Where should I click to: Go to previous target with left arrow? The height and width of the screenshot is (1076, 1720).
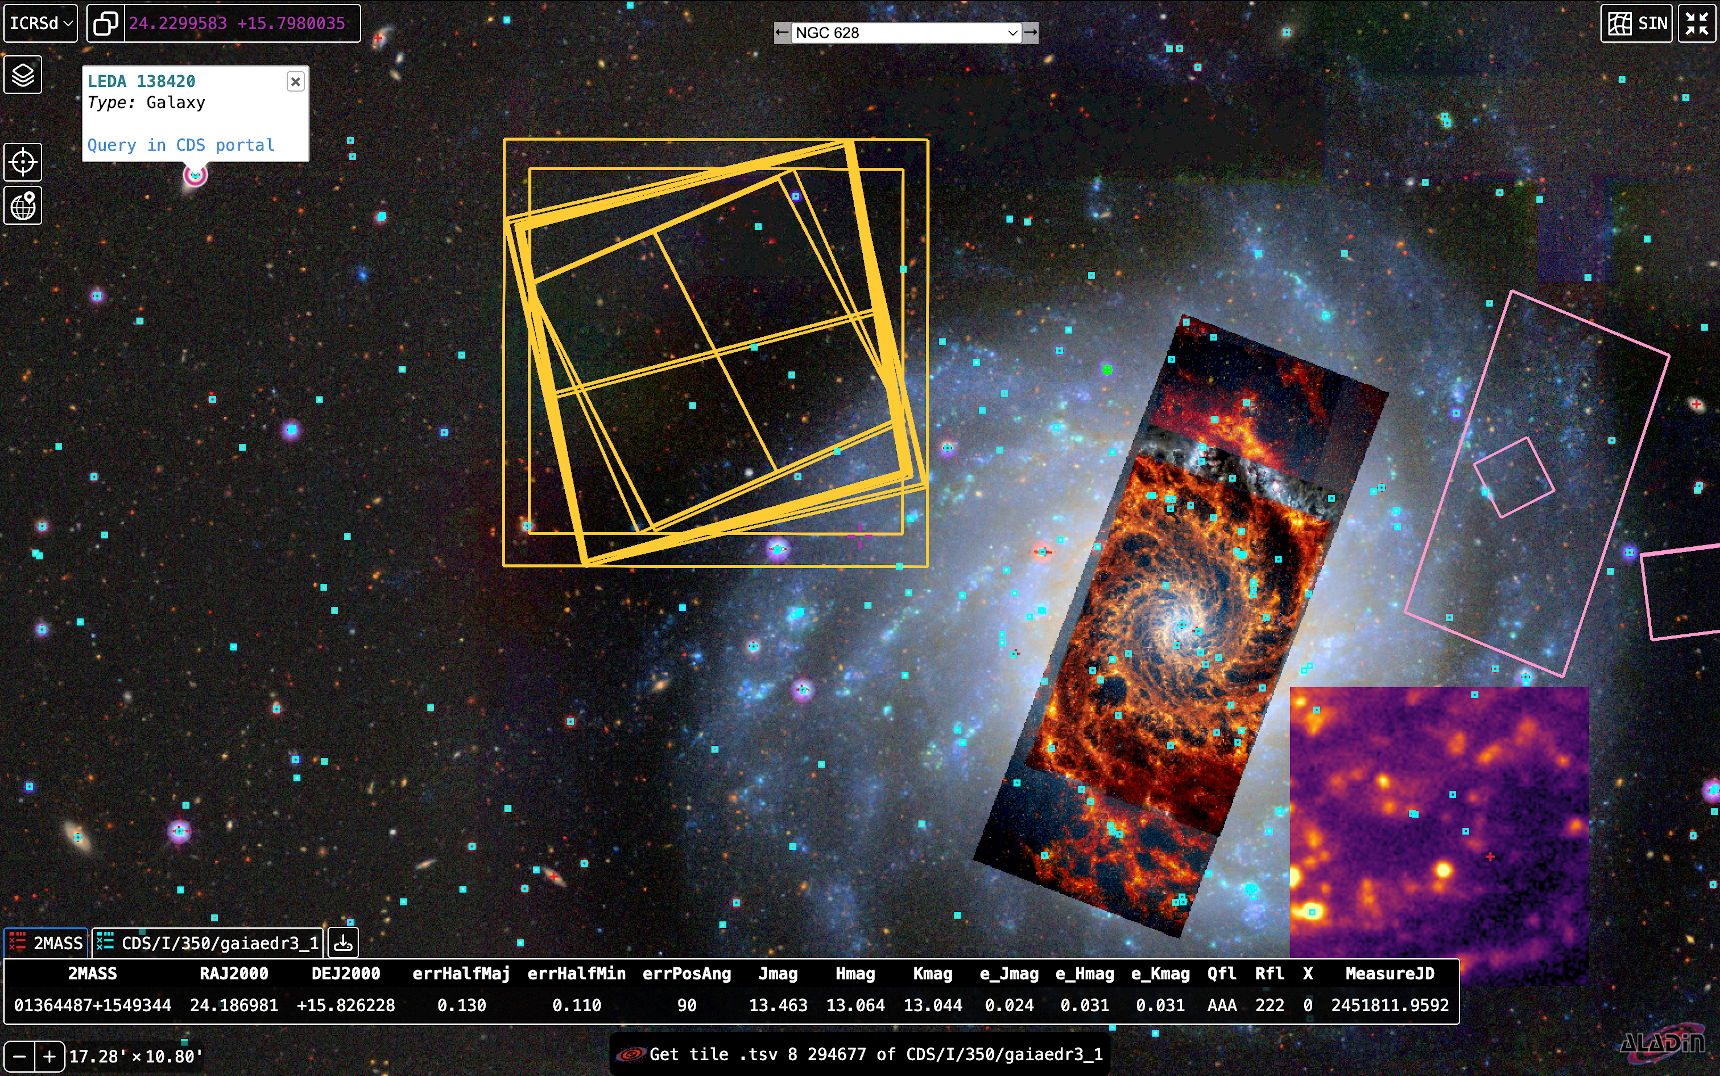point(782,33)
